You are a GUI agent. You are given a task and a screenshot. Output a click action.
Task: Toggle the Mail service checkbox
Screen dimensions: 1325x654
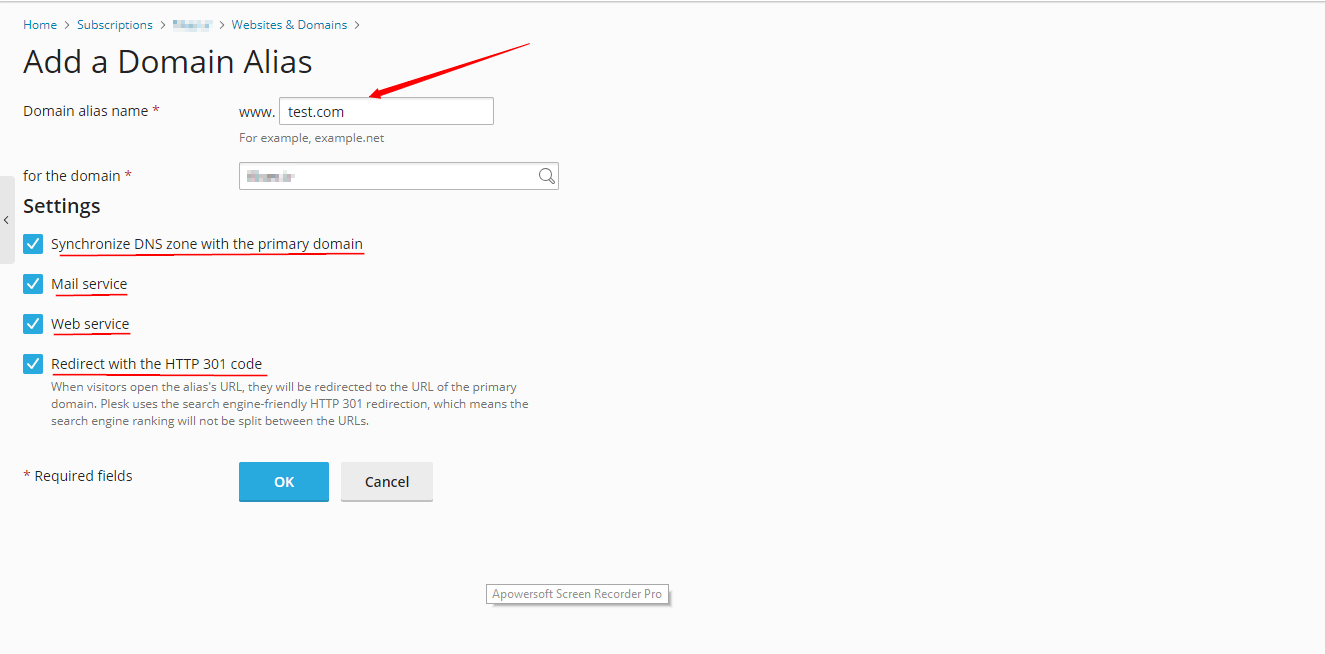(34, 284)
